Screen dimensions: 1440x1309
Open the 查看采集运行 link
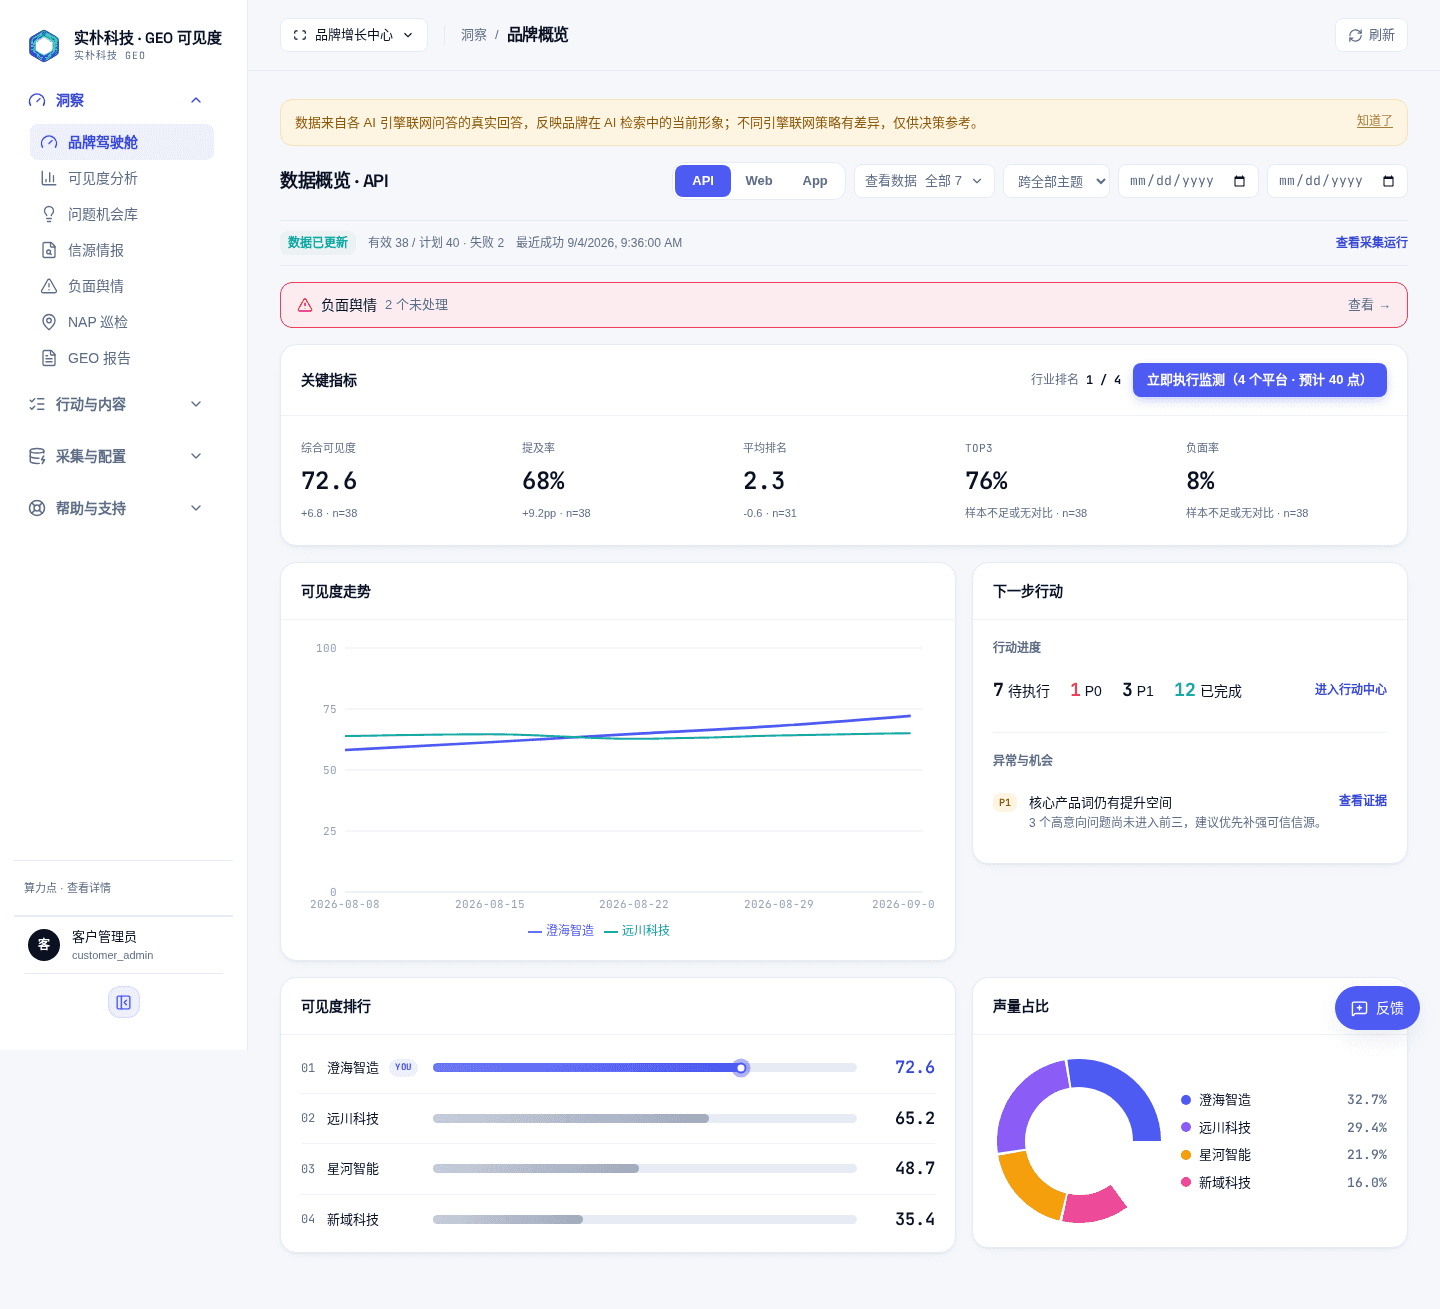coord(1371,243)
